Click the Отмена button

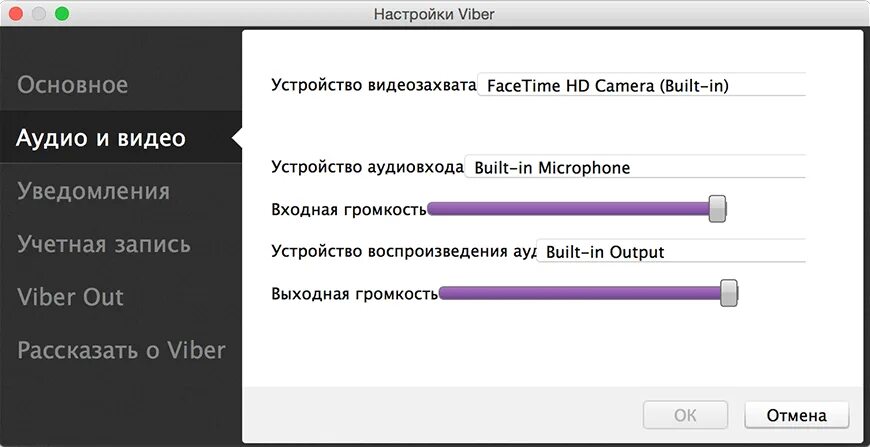(796, 415)
